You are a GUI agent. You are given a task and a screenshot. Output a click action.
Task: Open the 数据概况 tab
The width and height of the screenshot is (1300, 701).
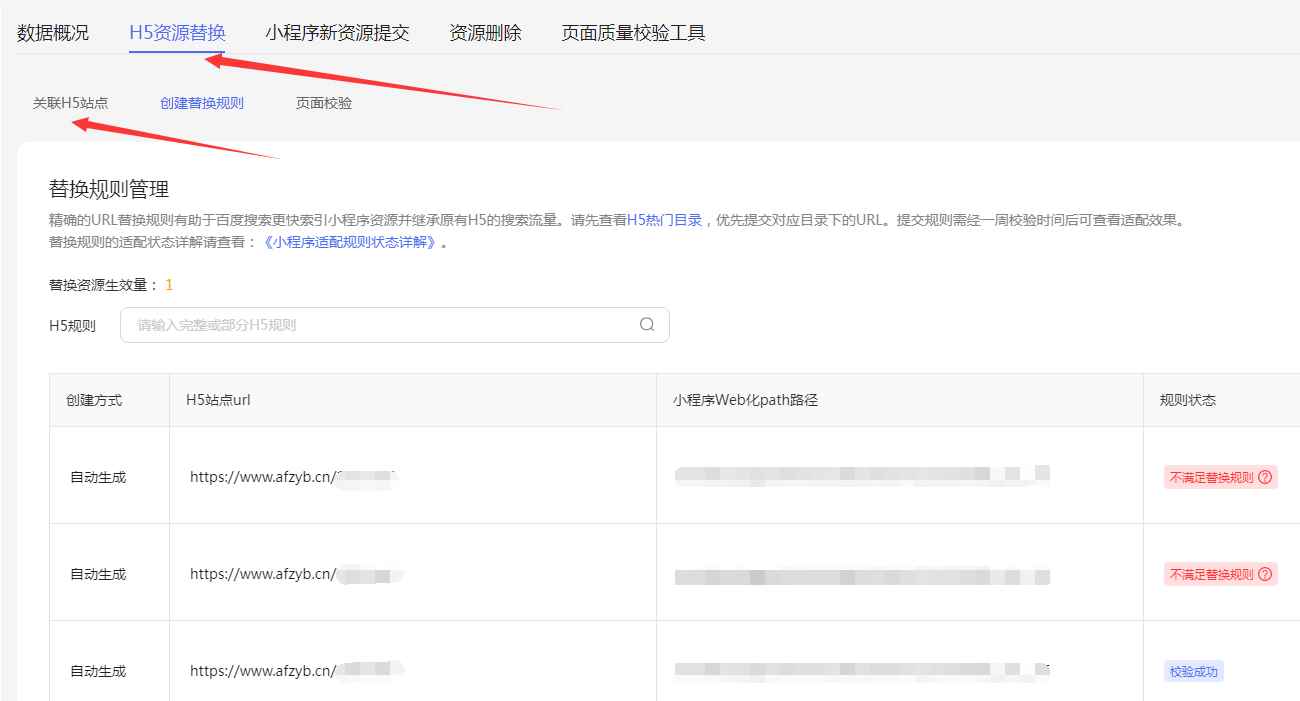tap(53, 33)
